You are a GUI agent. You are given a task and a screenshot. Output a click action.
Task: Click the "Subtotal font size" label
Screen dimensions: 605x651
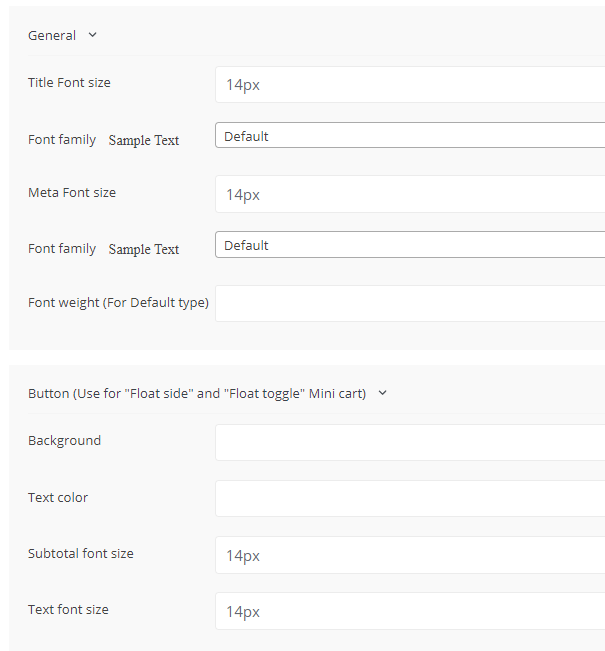(81, 554)
